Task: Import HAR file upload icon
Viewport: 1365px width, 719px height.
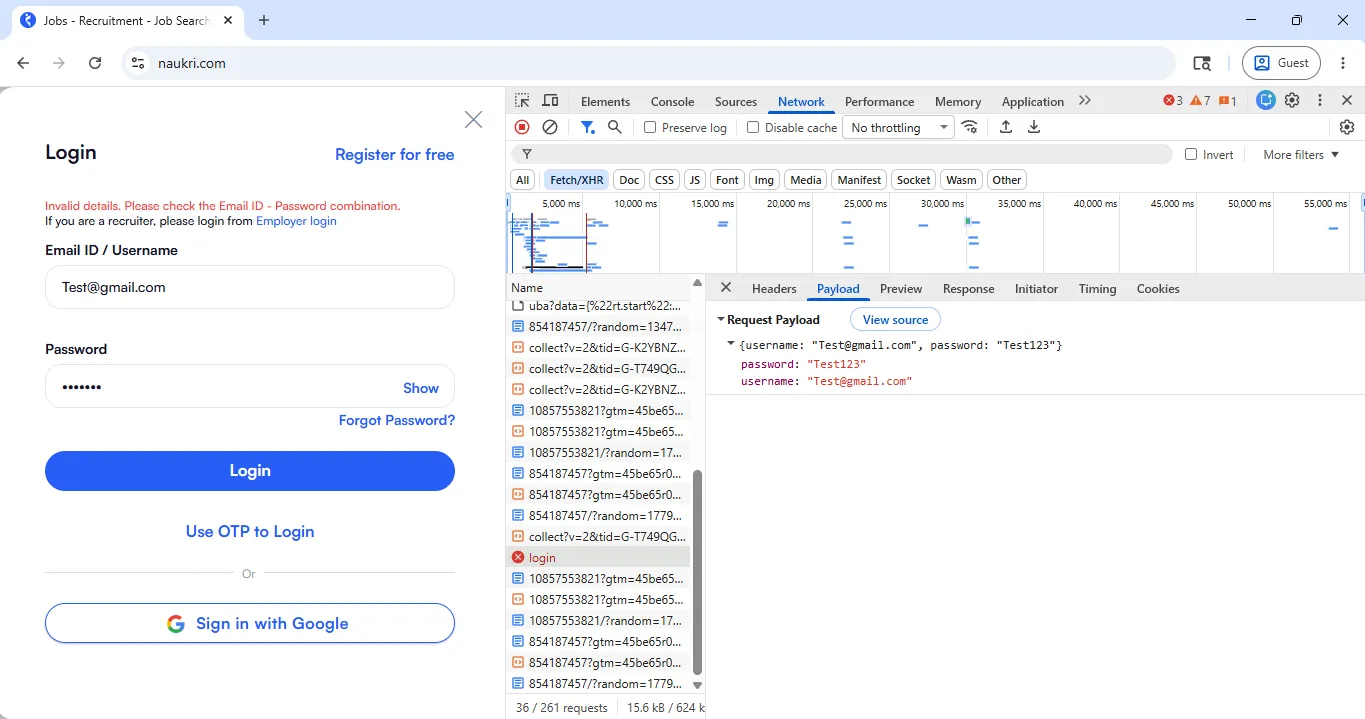Action: [1006, 127]
